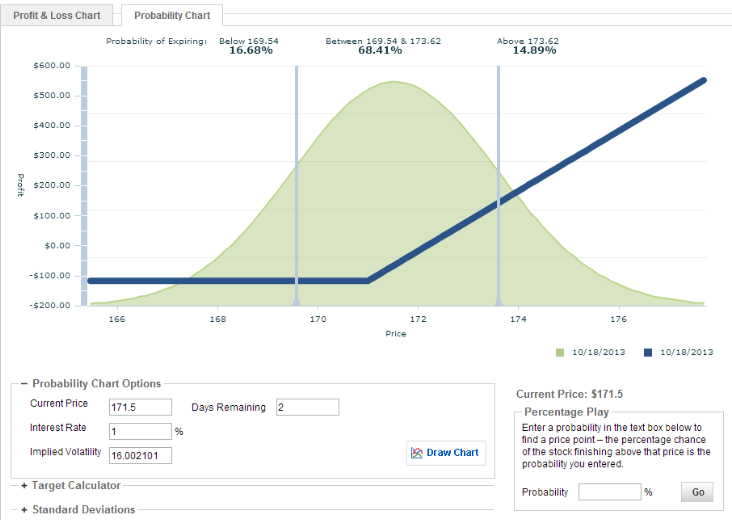Screen dimensions: 732x520
Task: Click into the Days Remaining field
Action: click(x=309, y=406)
